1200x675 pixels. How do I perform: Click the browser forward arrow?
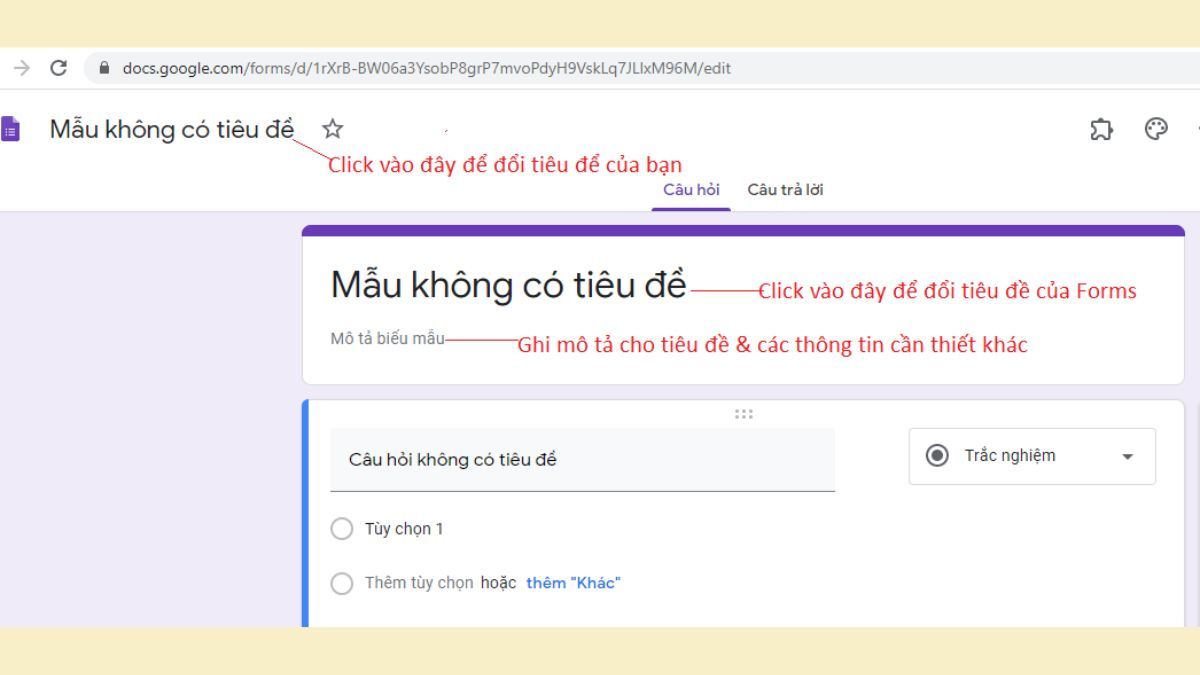coord(22,68)
